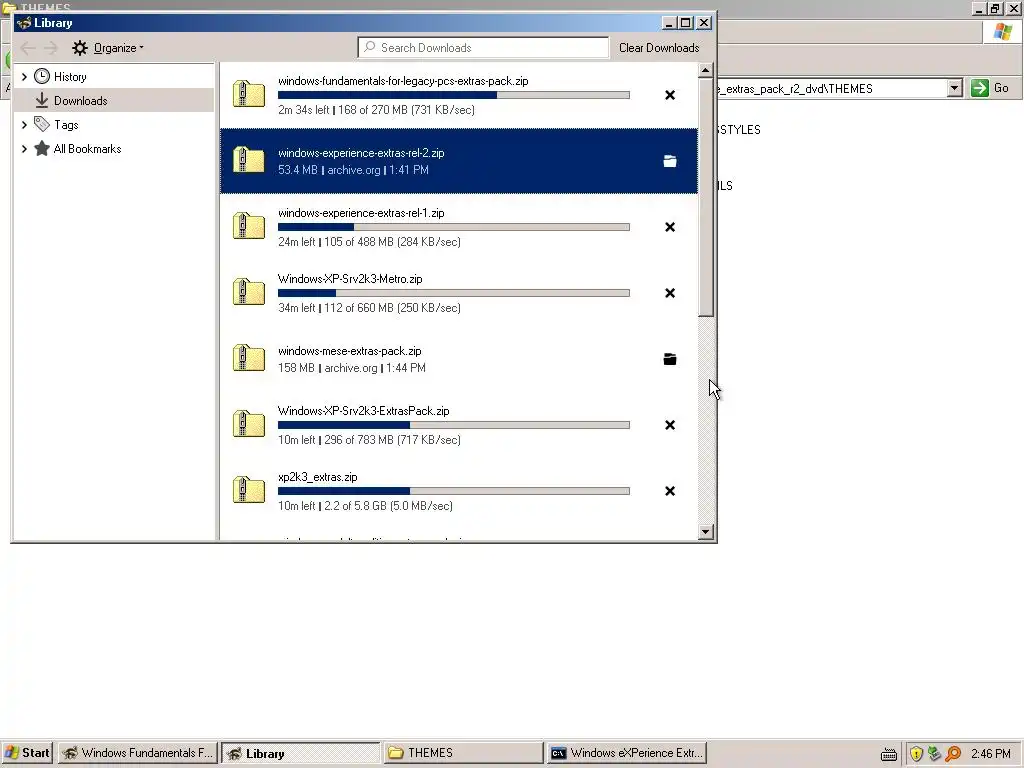Image resolution: width=1024 pixels, height=768 pixels.
Task: Cancel windows-fundamentals-for-legacy-pcs-extras-pack.zip download
Action: [670, 95]
